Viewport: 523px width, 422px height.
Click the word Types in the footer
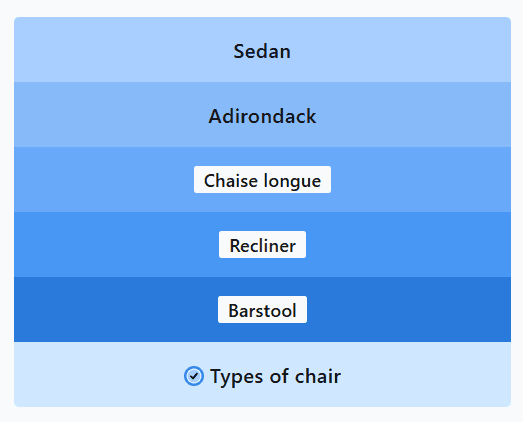pyautogui.click(x=236, y=377)
